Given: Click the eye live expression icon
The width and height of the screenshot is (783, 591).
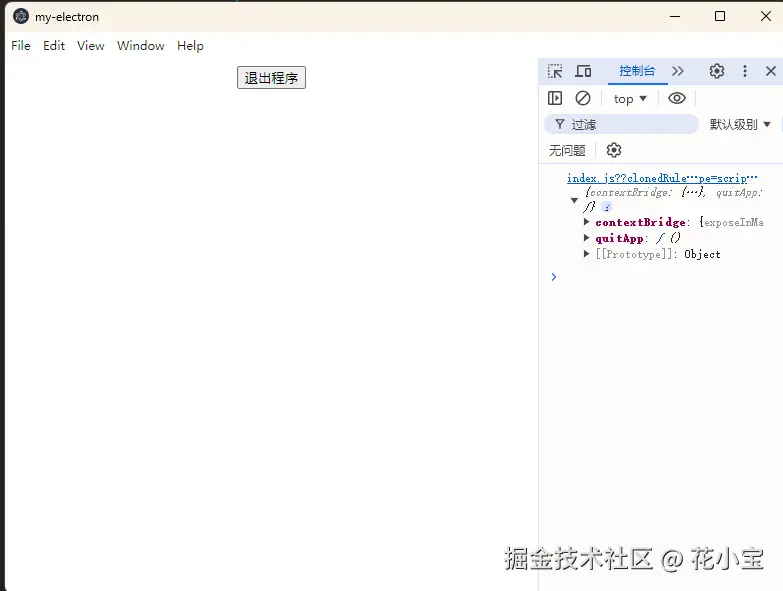Looking at the screenshot, I should click(x=677, y=98).
